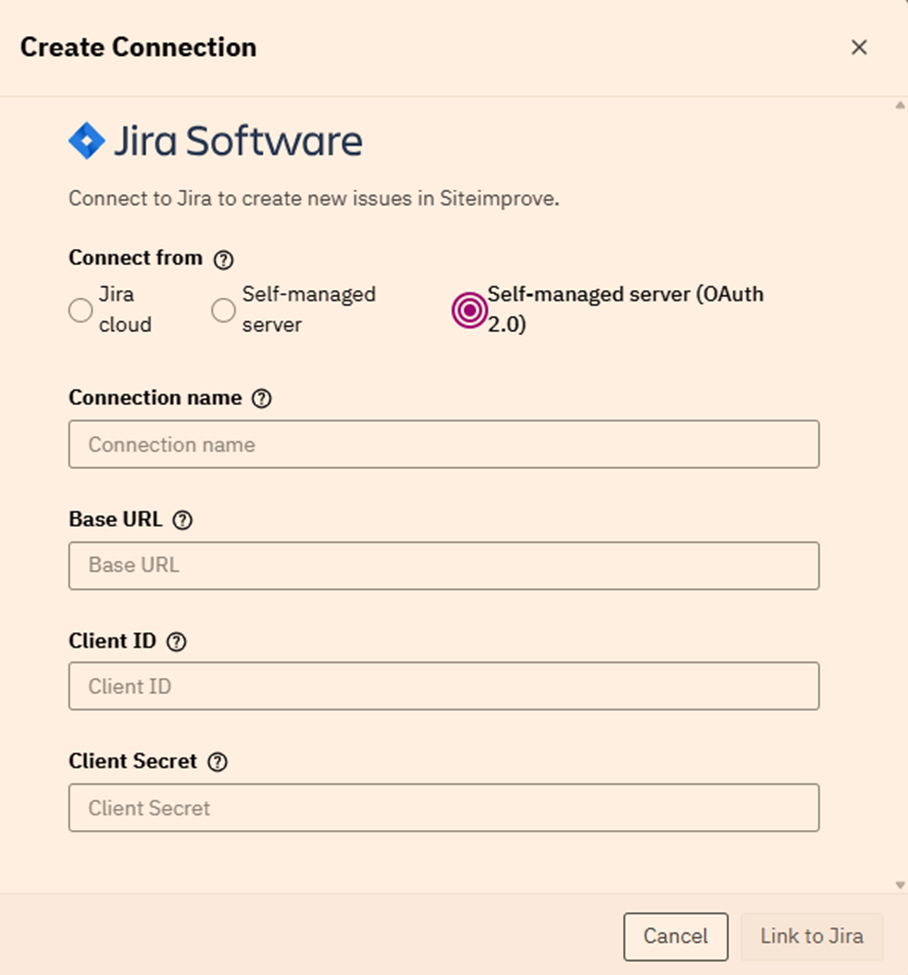
Task: Click the scrollbar up arrow
Action: pos(900,106)
